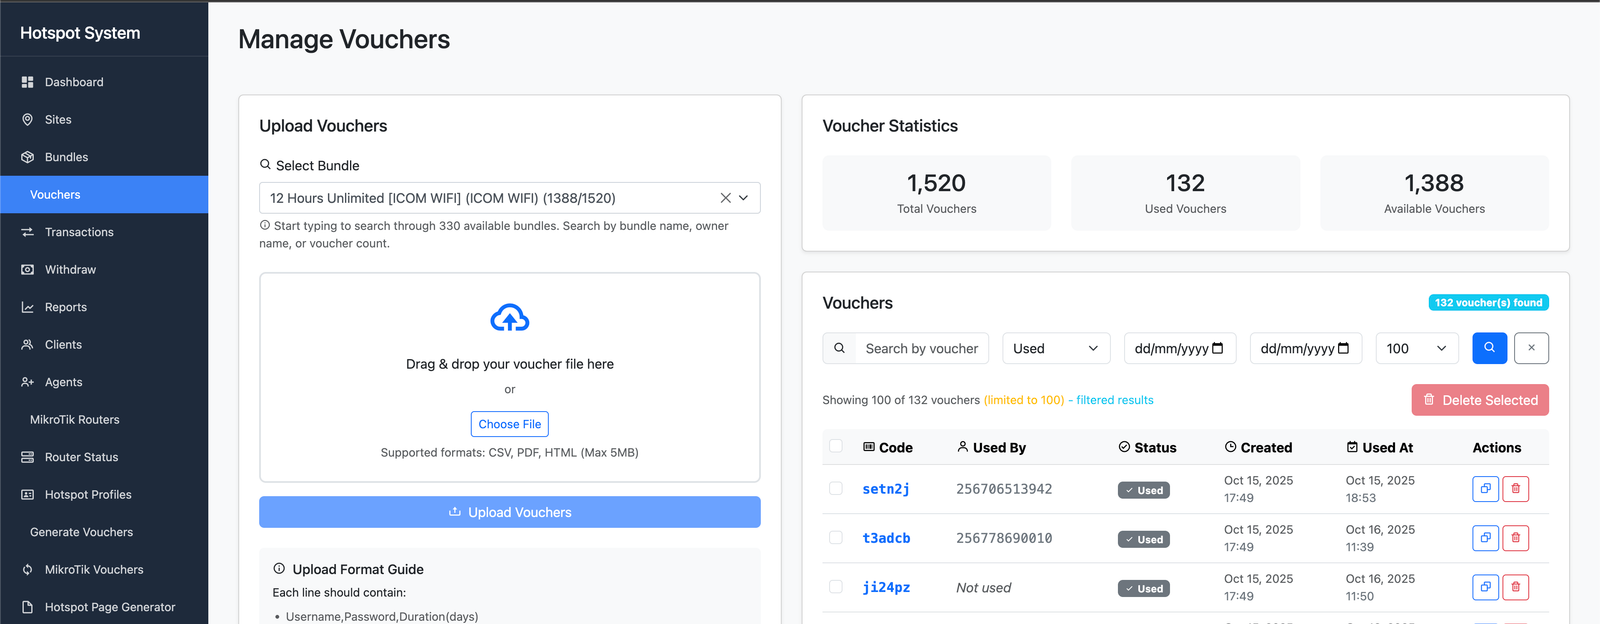Open the Used status filter dropdown
The width and height of the screenshot is (1600, 624).
(x=1056, y=348)
